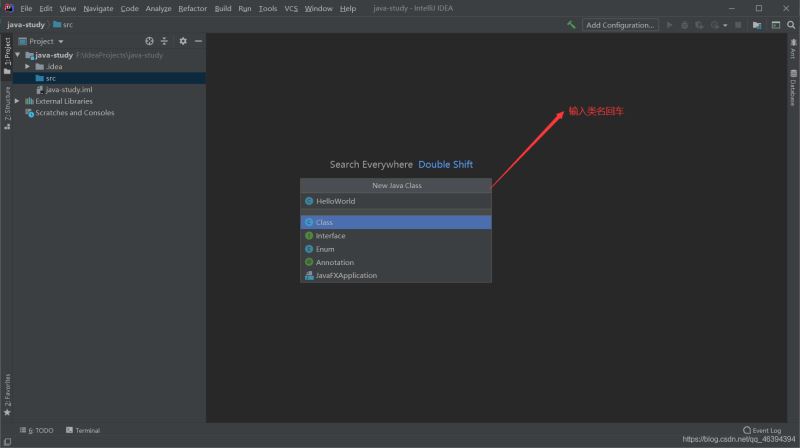Screen dimensions: 800x448
Task: Toggle tool window bars in bottom-left corner
Action: [x=6, y=430]
